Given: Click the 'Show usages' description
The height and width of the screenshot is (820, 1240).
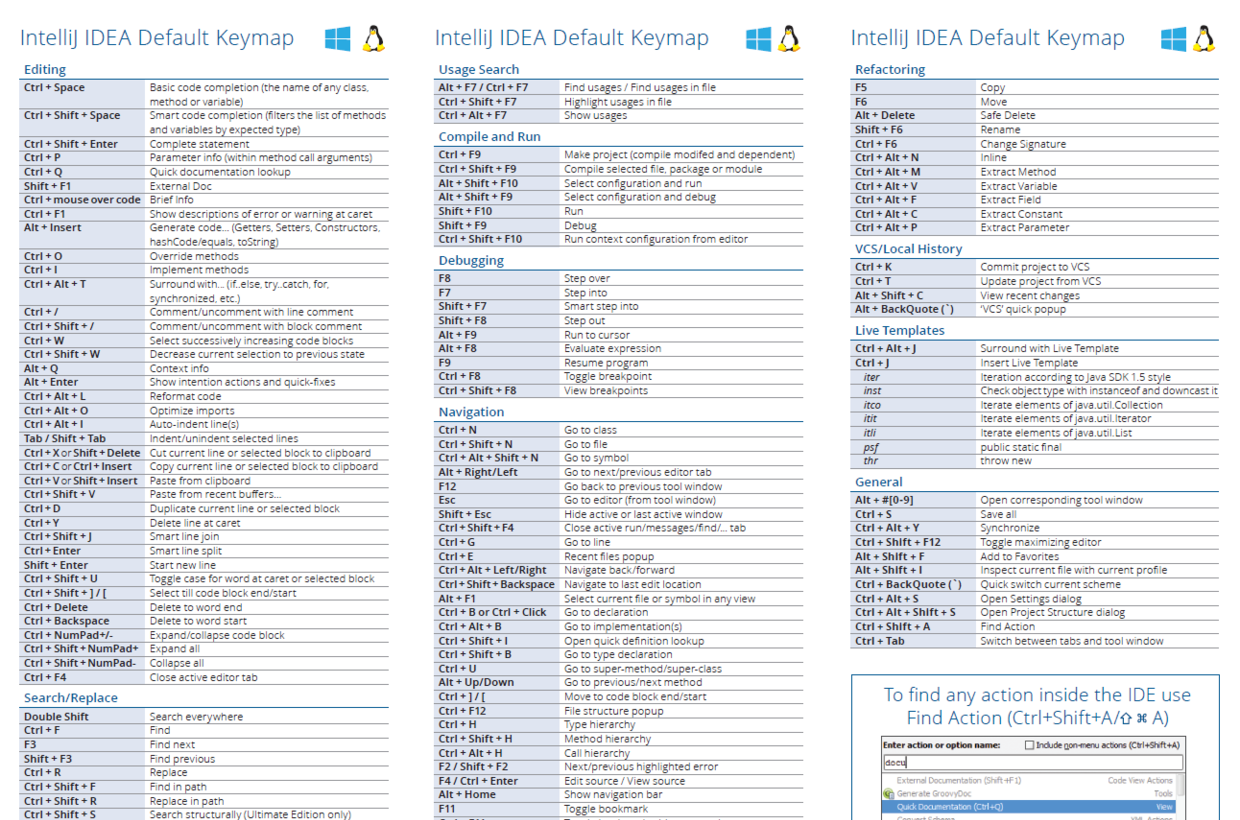Looking at the screenshot, I should (596, 116).
